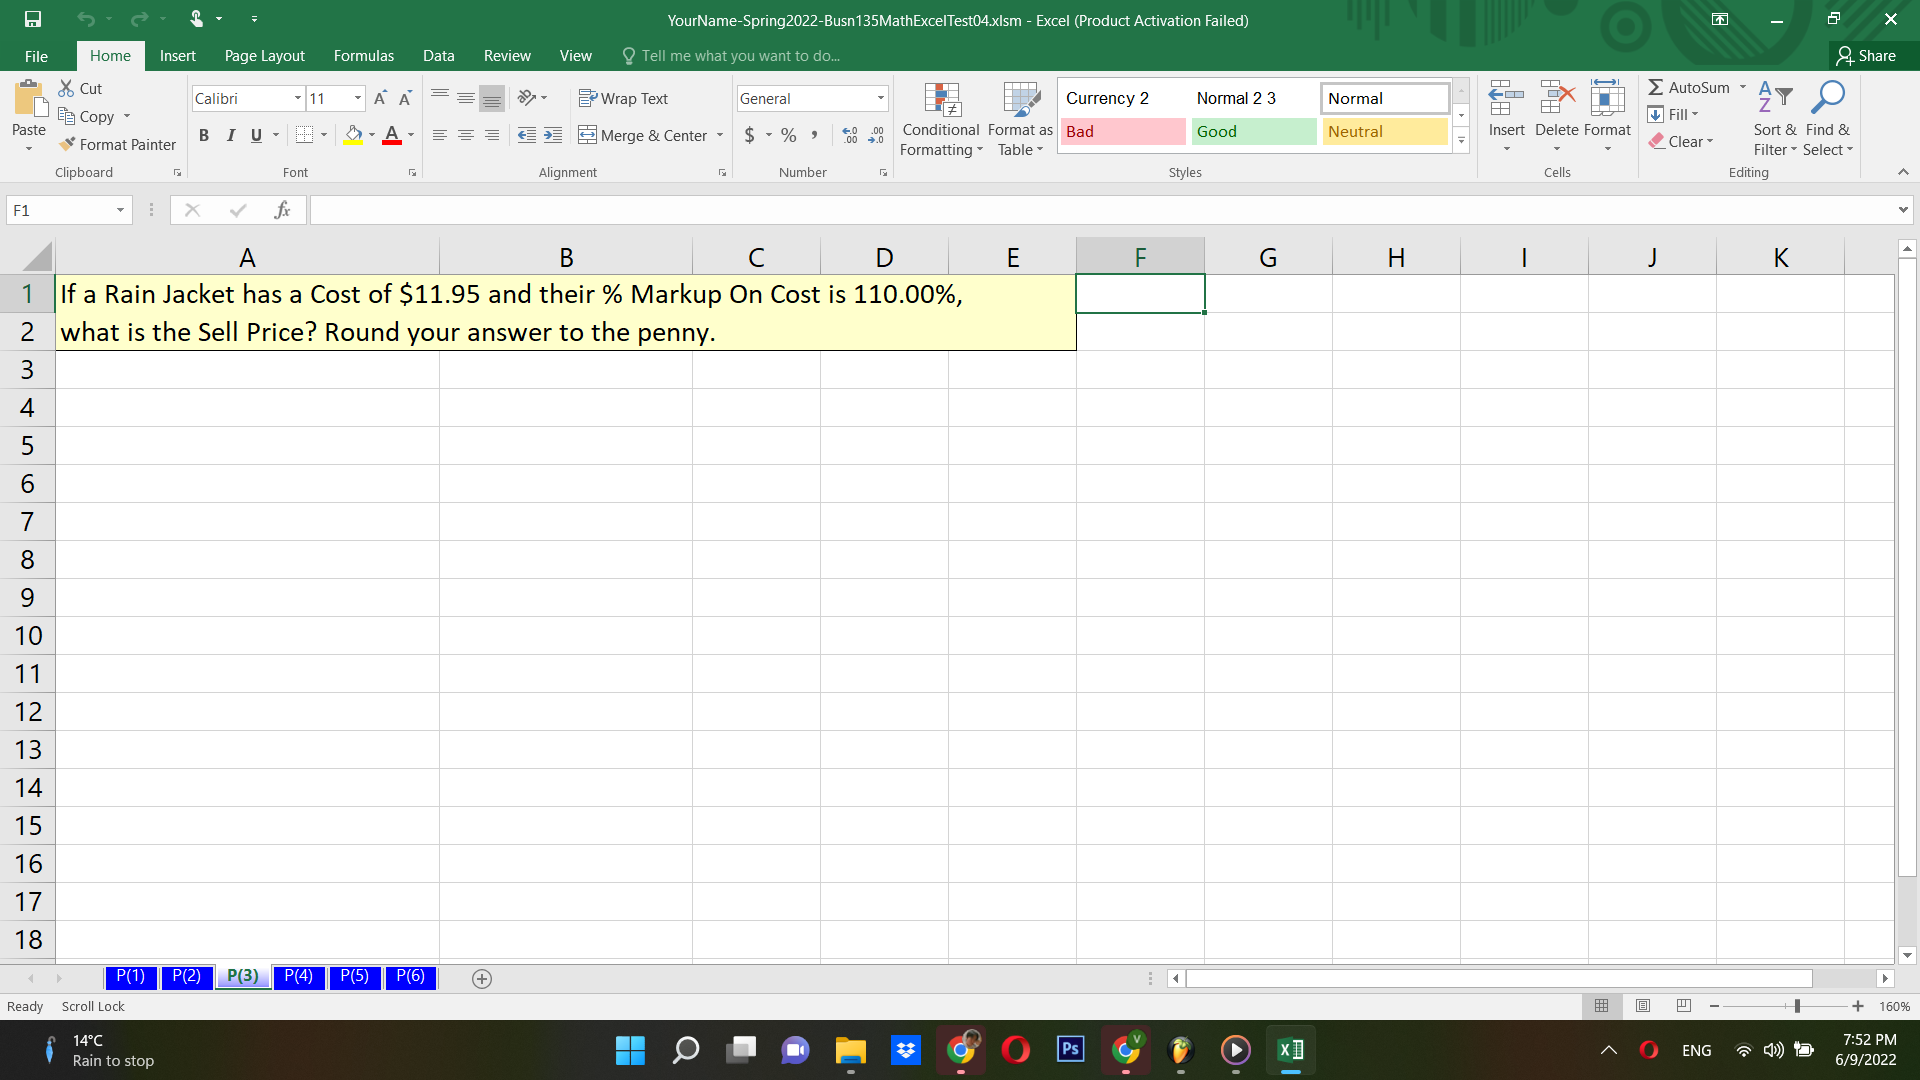Image resolution: width=1920 pixels, height=1080 pixels.
Task: Add a new worksheet with the plus button
Action: (481, 979)
